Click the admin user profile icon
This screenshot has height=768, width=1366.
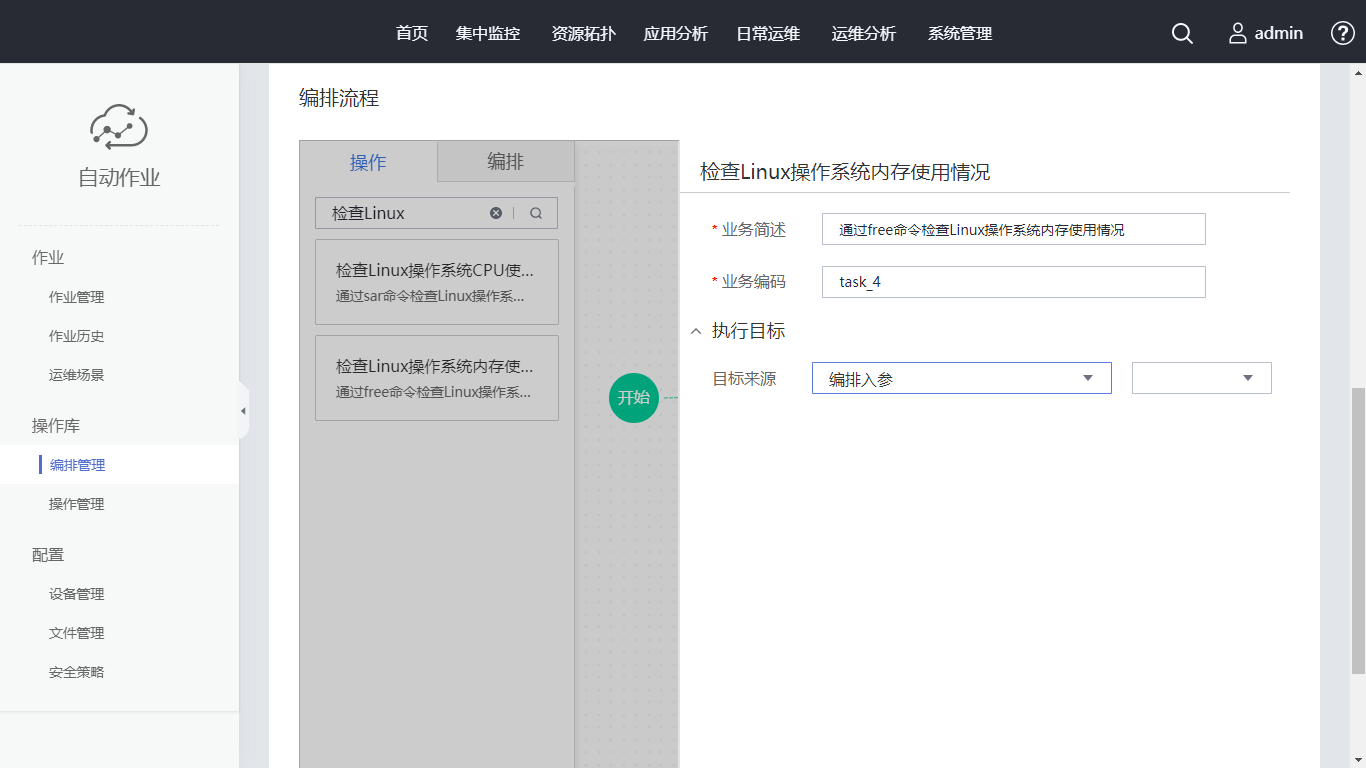coord(1238,34)
